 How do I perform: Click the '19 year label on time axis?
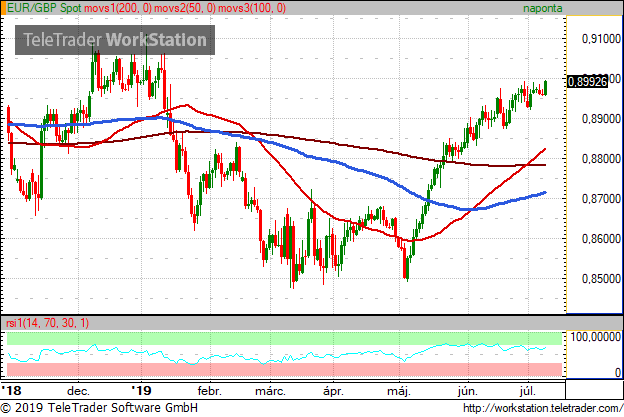142,390
